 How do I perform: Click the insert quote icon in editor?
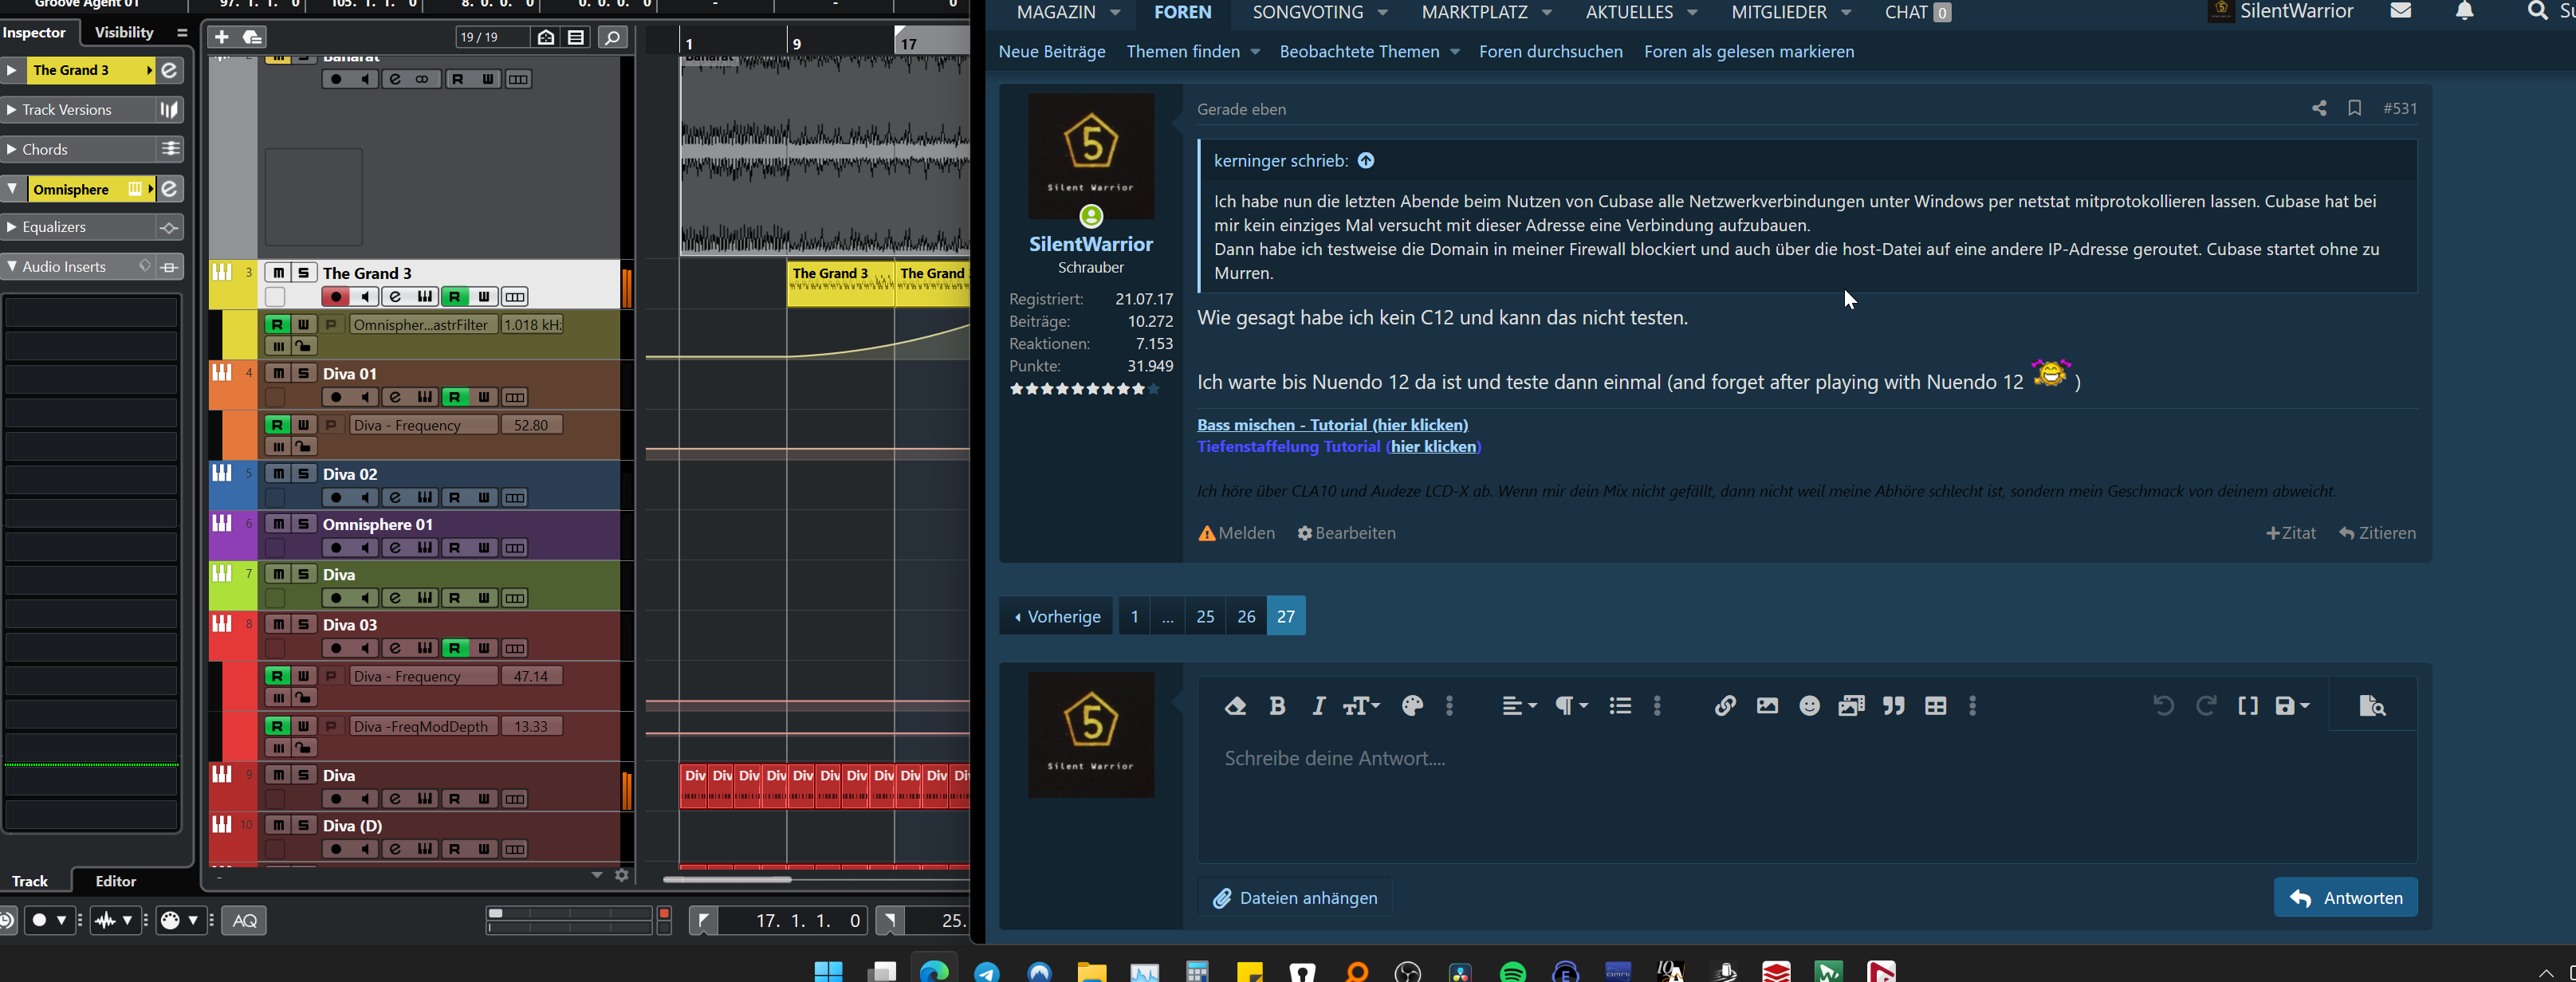click(x=1893, y=706)
